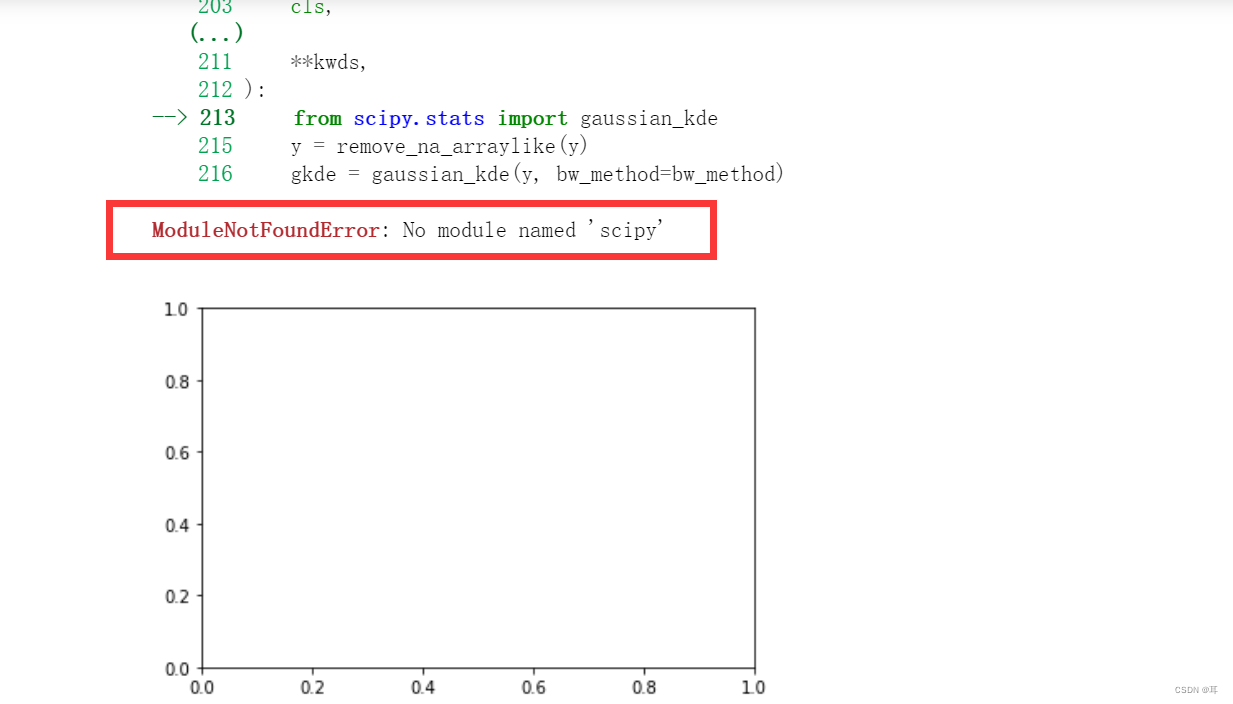Select line number 211 in the traceback

pos(215,61)
